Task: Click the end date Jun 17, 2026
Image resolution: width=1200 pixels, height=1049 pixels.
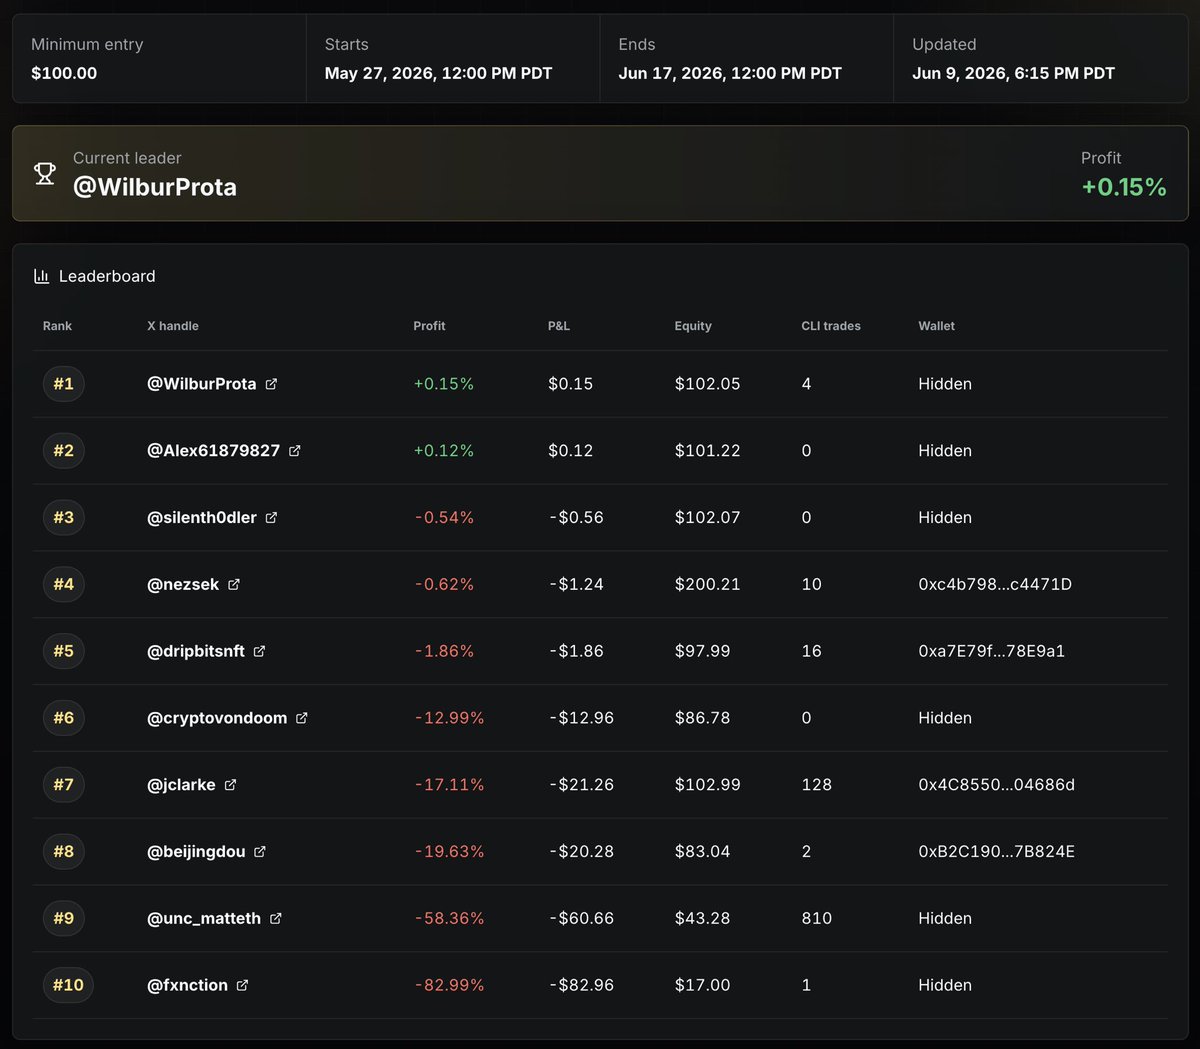Action: (730, 73)
